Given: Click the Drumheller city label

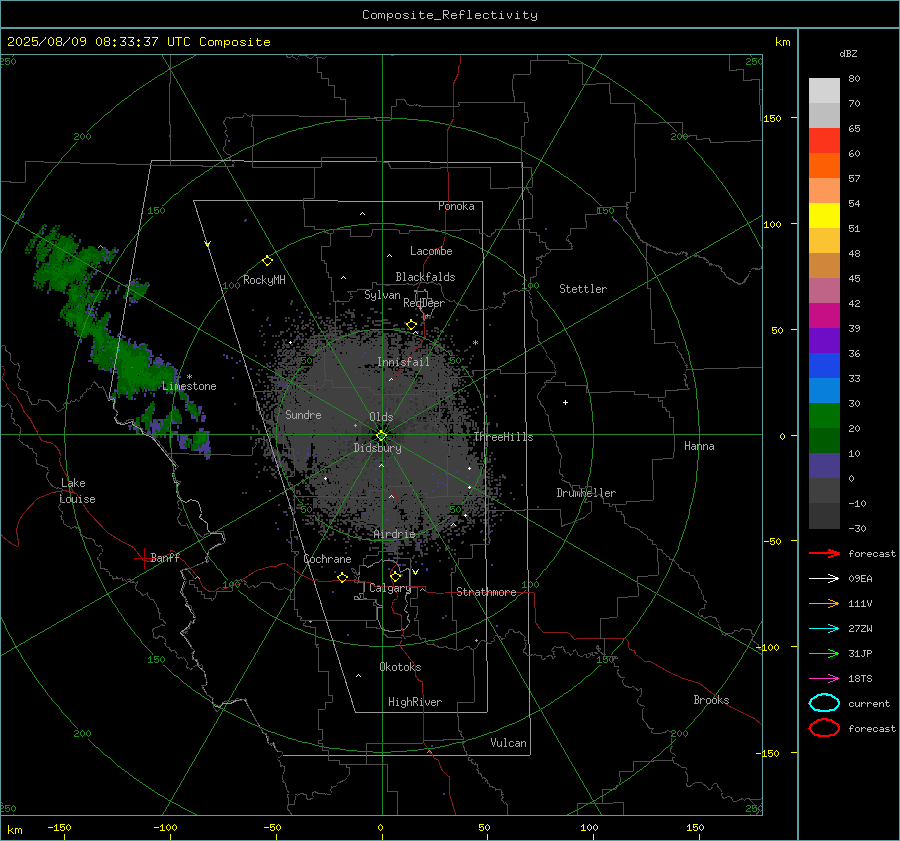Looking at the screenshot, I should tap(586, 493).
